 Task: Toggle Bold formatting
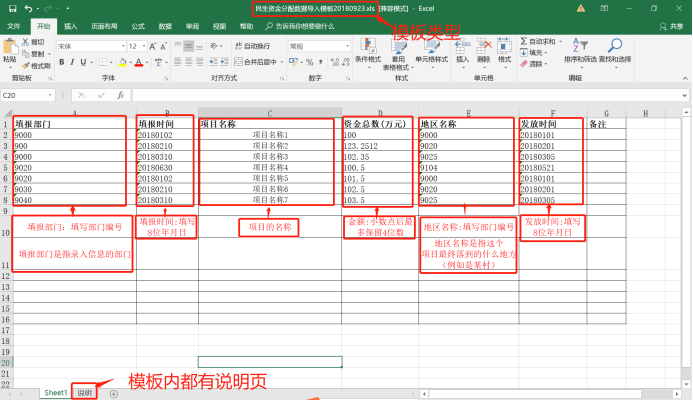click(61, 62)
